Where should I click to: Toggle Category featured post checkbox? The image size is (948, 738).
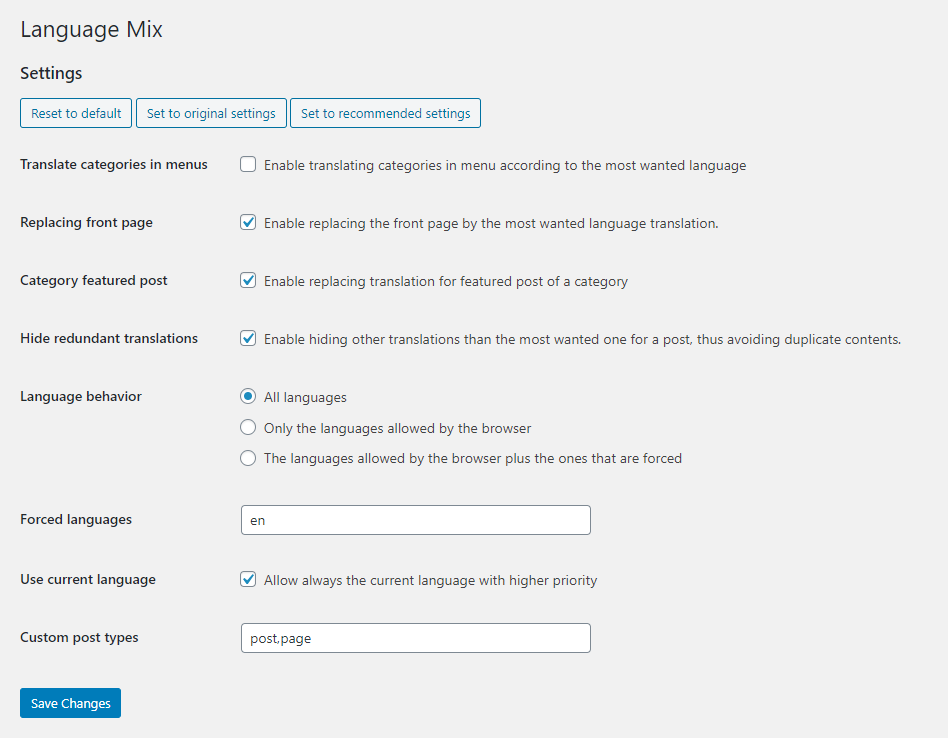pyautogui.click(x=248, y=280)
